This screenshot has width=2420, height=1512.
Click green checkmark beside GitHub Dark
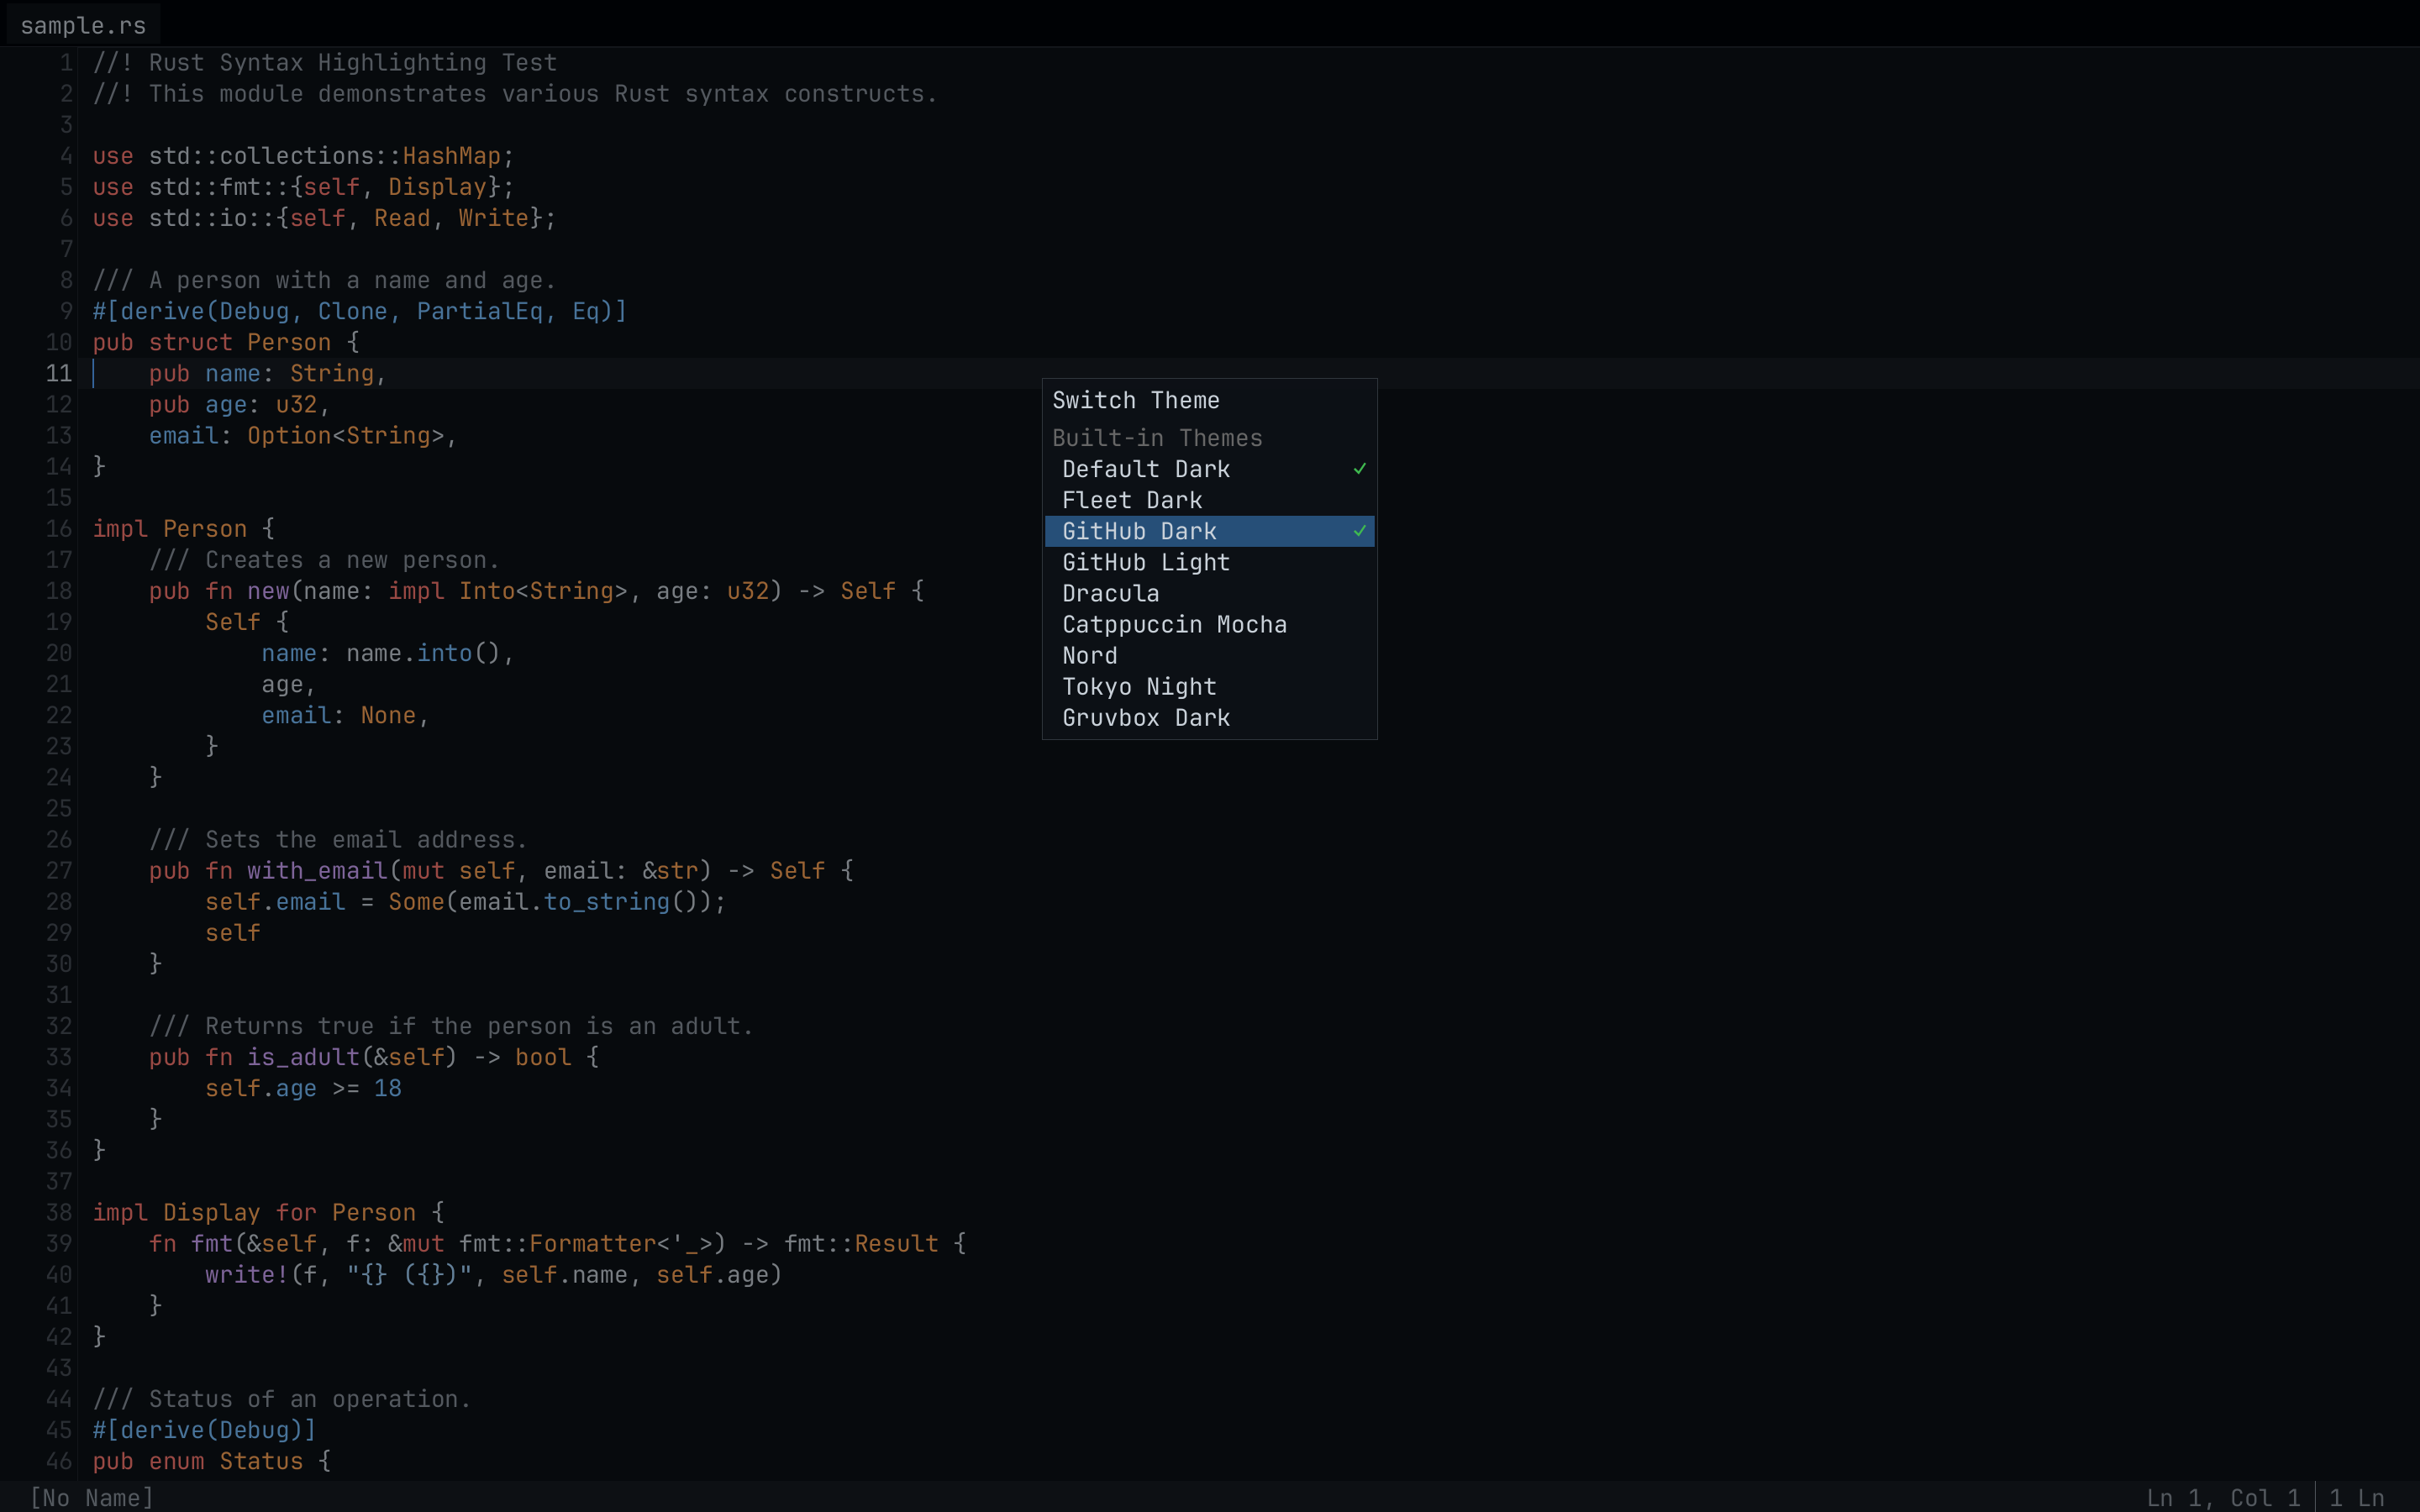point(1359,531)
